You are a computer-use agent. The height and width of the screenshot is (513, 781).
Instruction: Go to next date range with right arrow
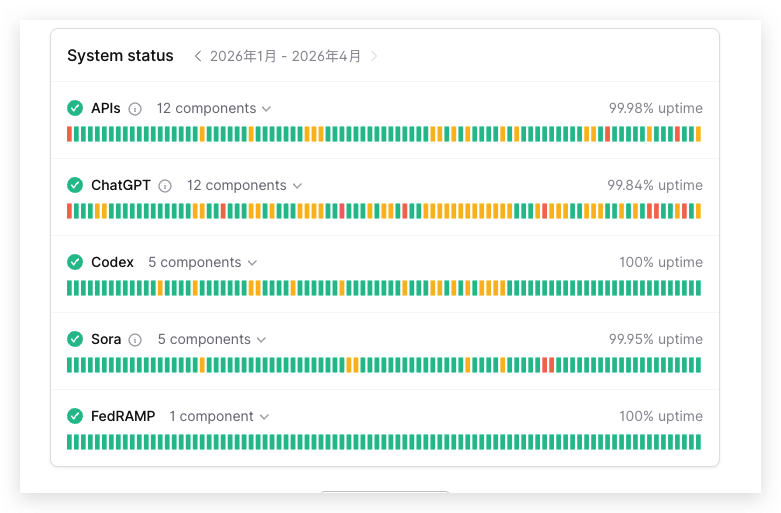pyautogui.click(x=374, y=56)
